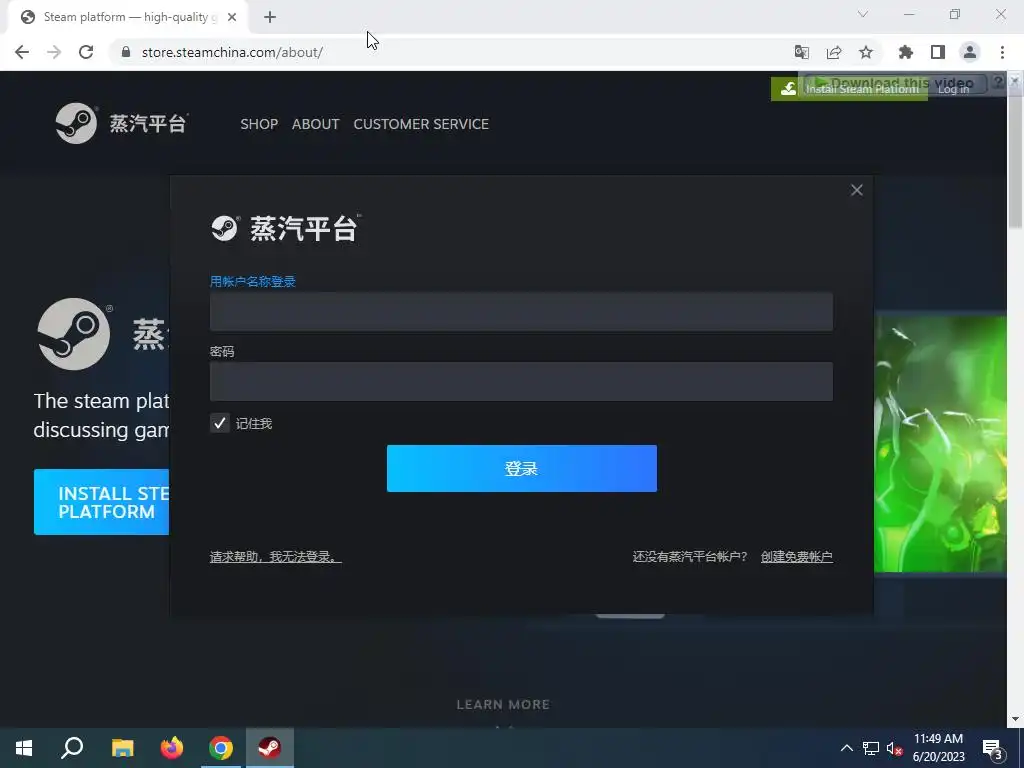Image resolution: width=1024 pixels, height=768 pixels.
Task: View site security lock info
Action: click(x=126, y=52)
